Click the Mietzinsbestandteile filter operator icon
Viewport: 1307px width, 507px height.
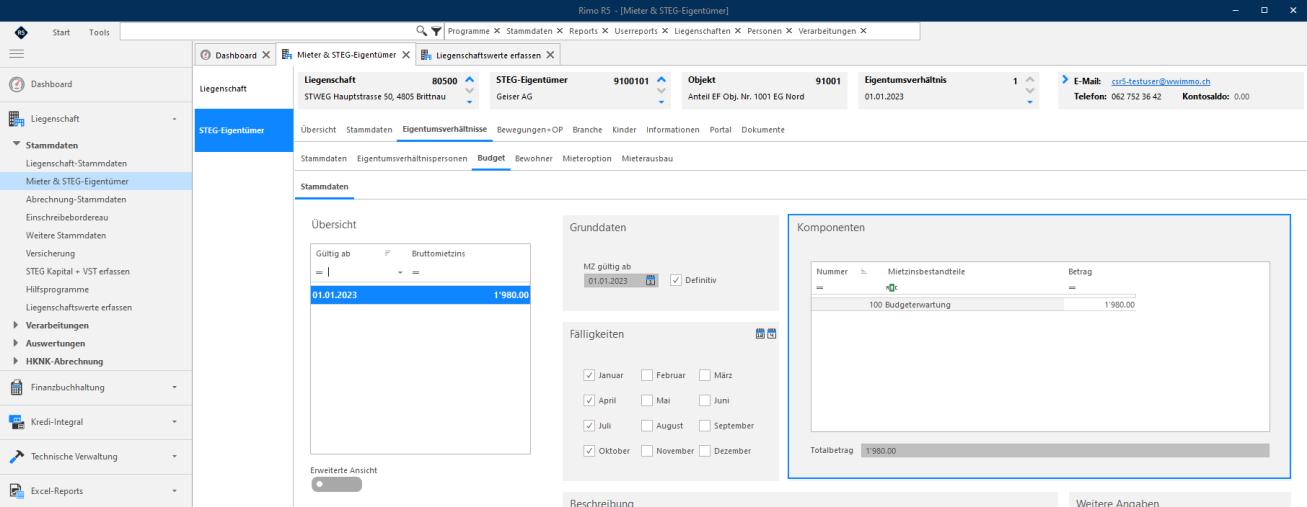892,288
